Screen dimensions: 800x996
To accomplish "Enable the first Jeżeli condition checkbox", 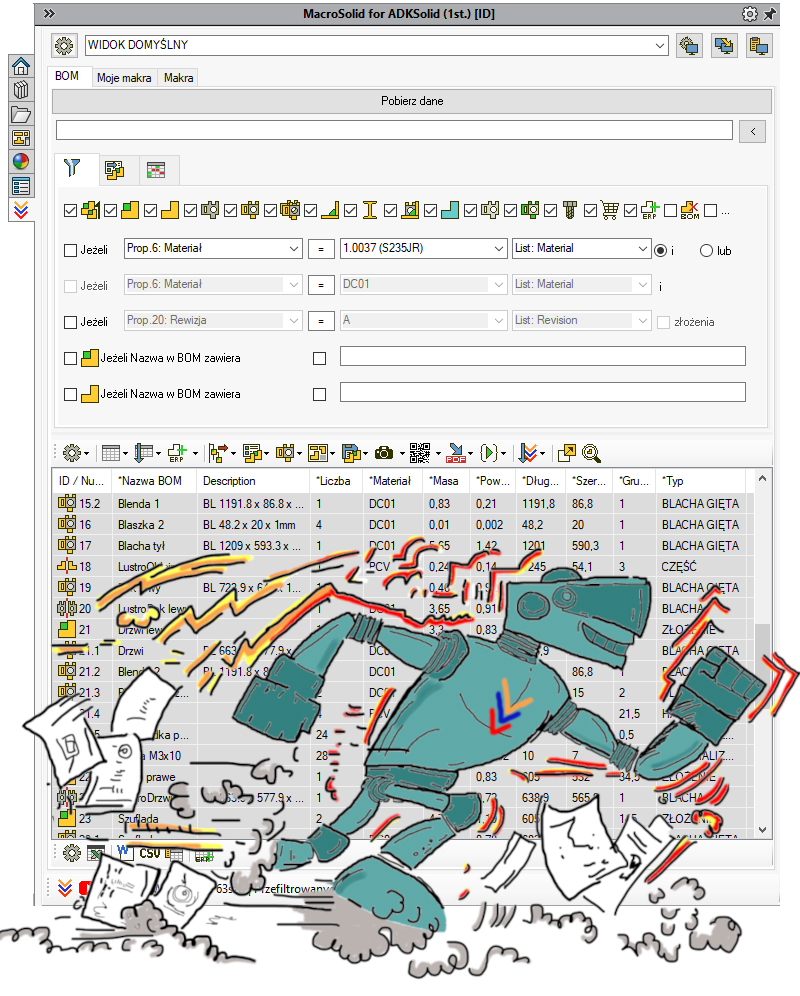I will pyautogui.click(x=70, y=250).
